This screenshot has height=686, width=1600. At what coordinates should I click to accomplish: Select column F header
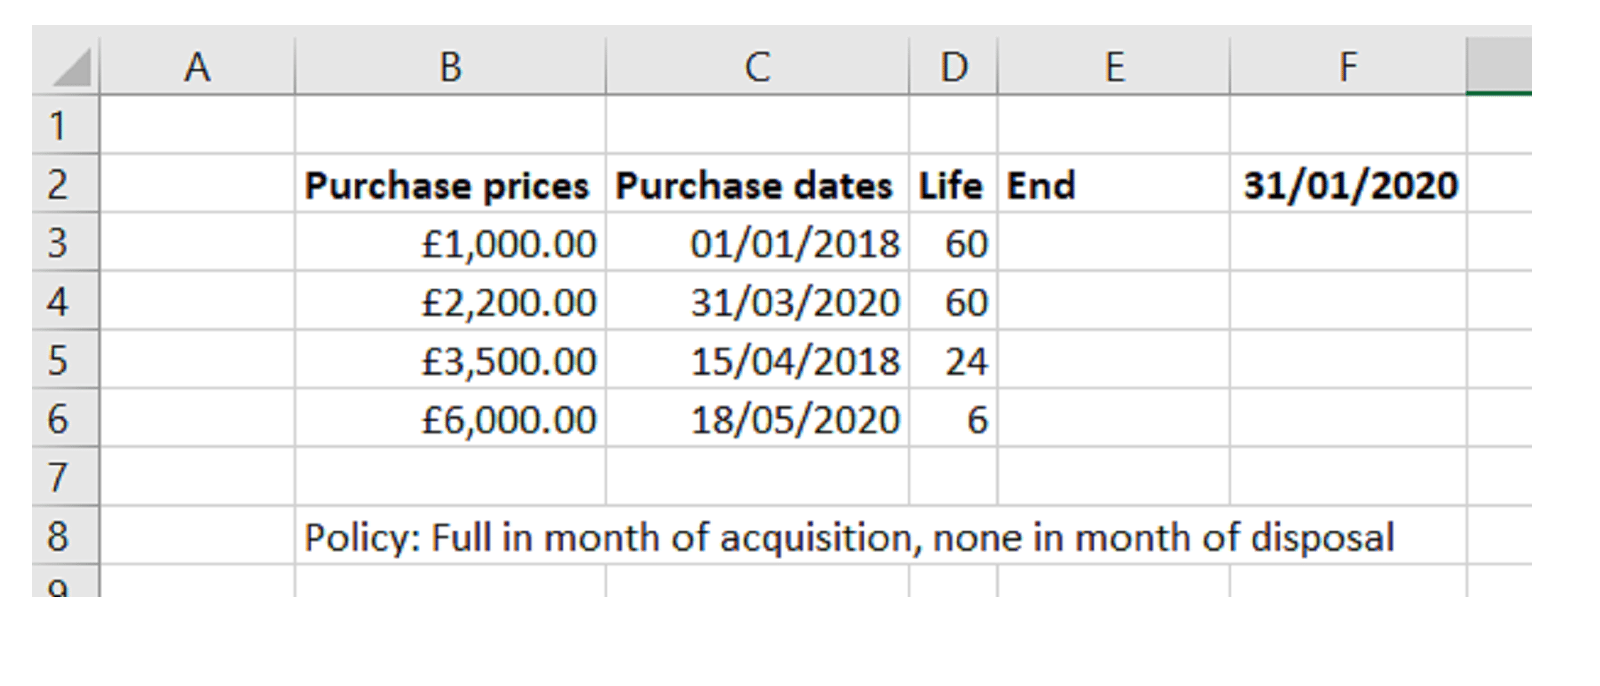point(1347,67)
